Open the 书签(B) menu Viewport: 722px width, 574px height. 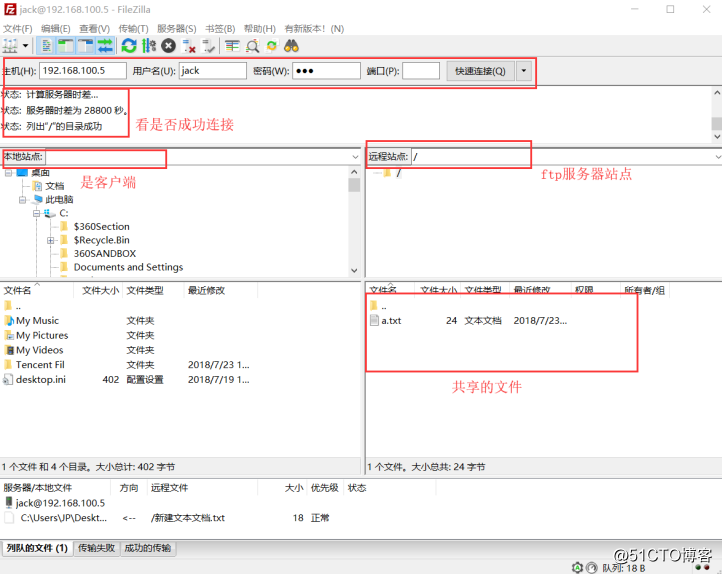coord(220,29)
